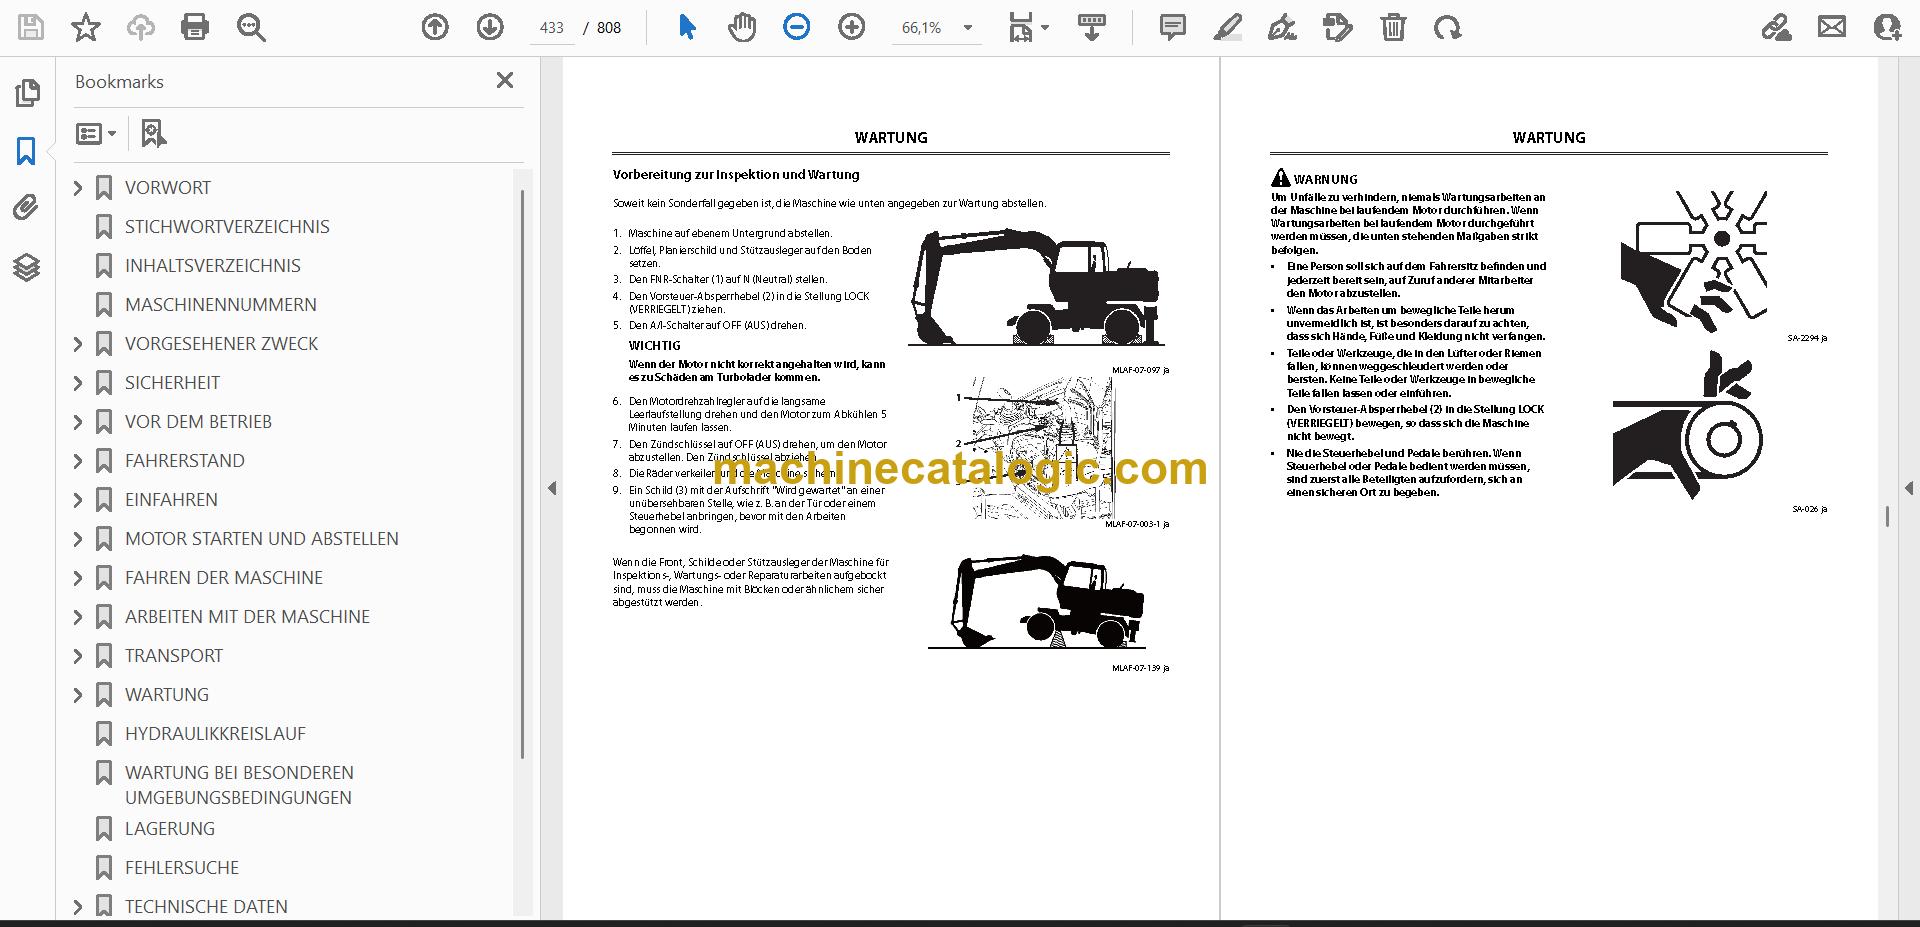The image size is (1920, 927).
Task: Add a sticky note comment
Action: click(x=1173, y=27)
